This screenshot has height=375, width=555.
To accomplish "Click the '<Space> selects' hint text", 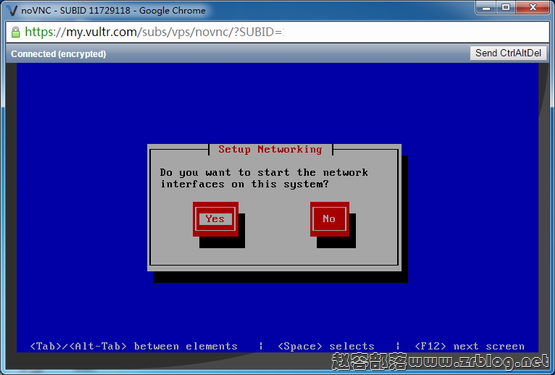I will 326,346.
